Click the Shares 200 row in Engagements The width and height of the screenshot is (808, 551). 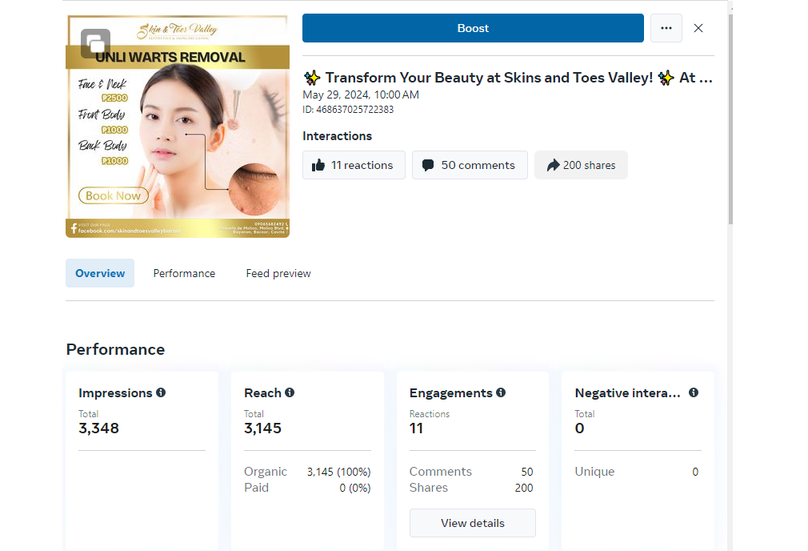click(x=472, y=488)
